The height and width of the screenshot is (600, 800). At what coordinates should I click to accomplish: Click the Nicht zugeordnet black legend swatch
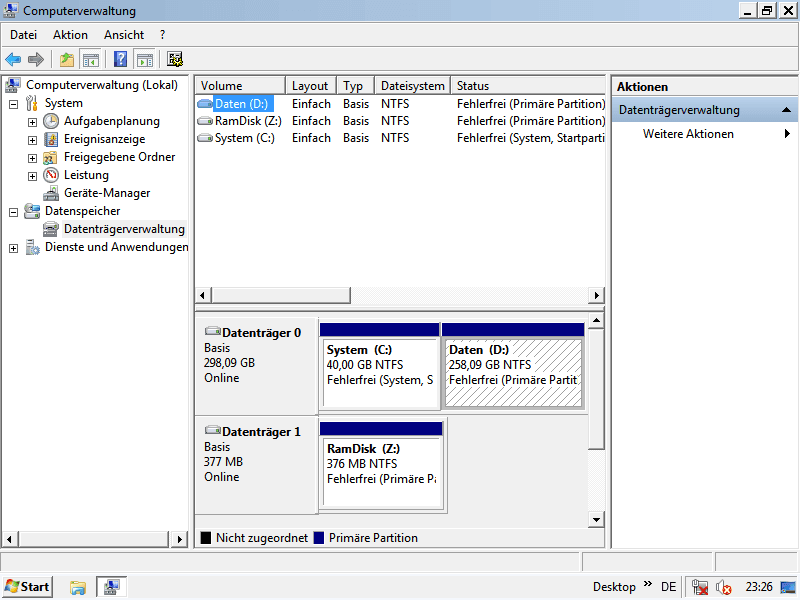(x=206, y=538)
